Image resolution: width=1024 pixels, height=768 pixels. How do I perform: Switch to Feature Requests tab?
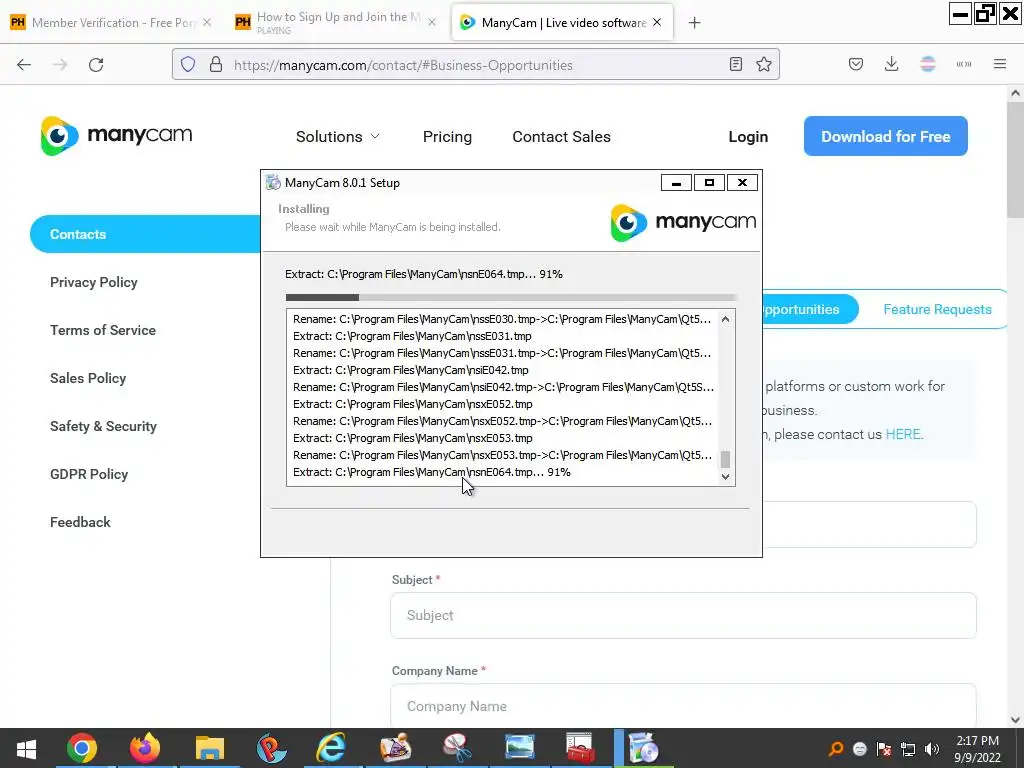[x=937, y=310]
